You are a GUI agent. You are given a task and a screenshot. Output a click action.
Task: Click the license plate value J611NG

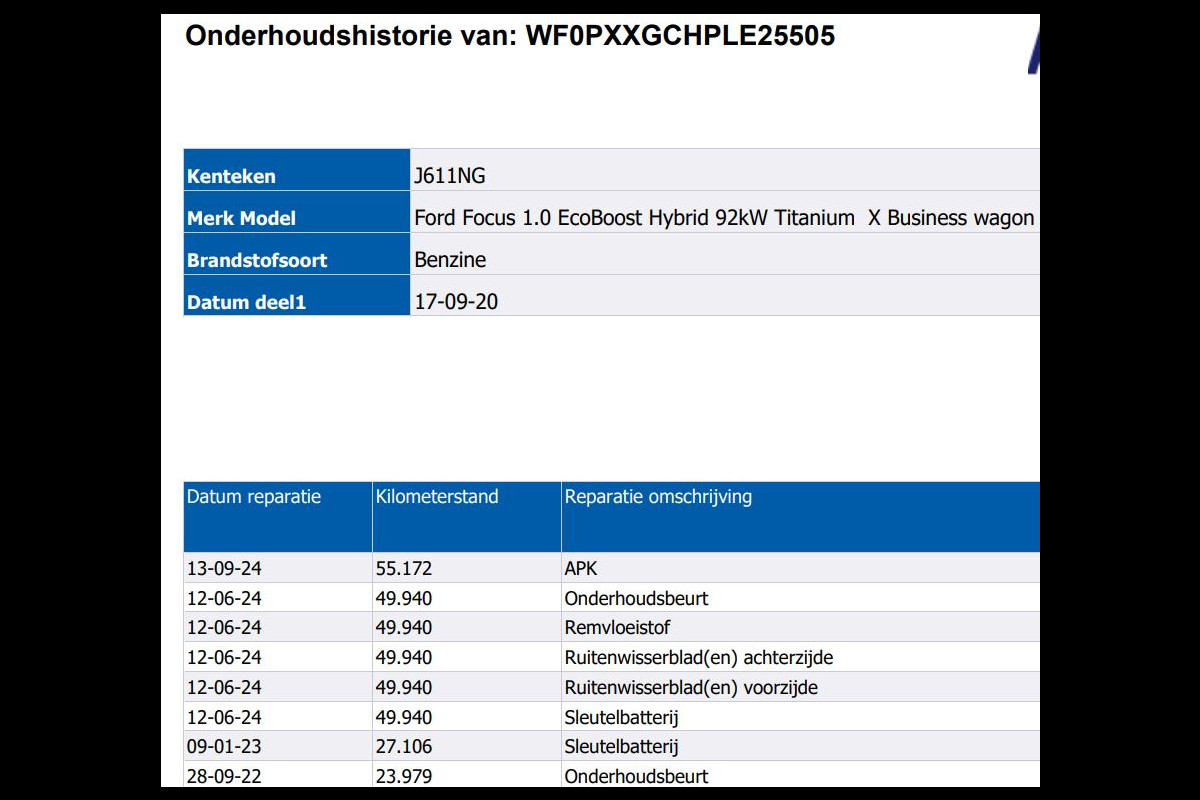coord(450,176)
